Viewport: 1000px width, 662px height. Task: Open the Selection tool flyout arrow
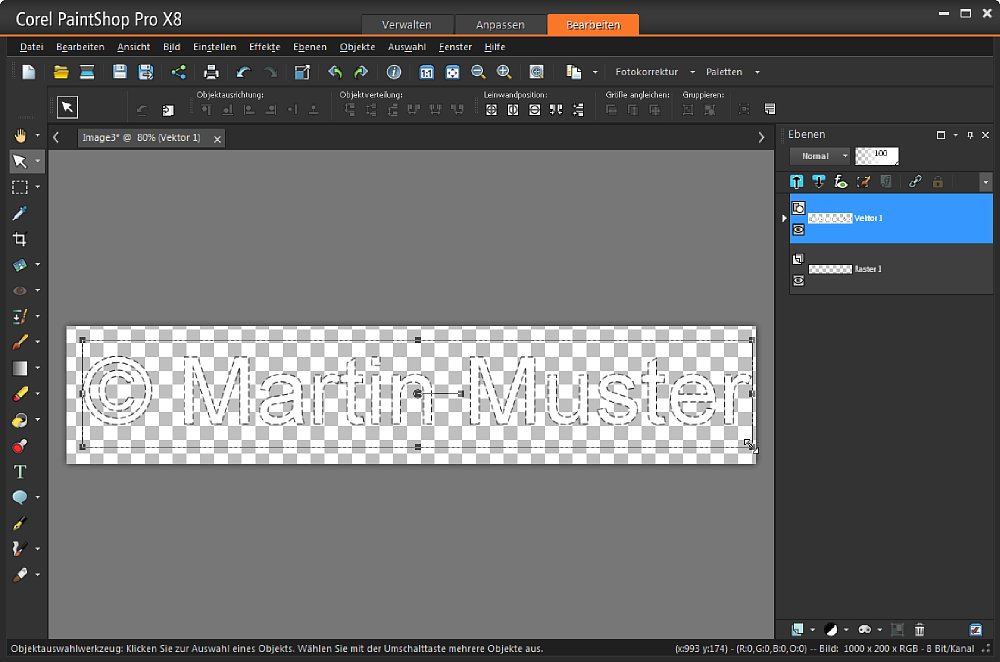[x=38, y=187]
